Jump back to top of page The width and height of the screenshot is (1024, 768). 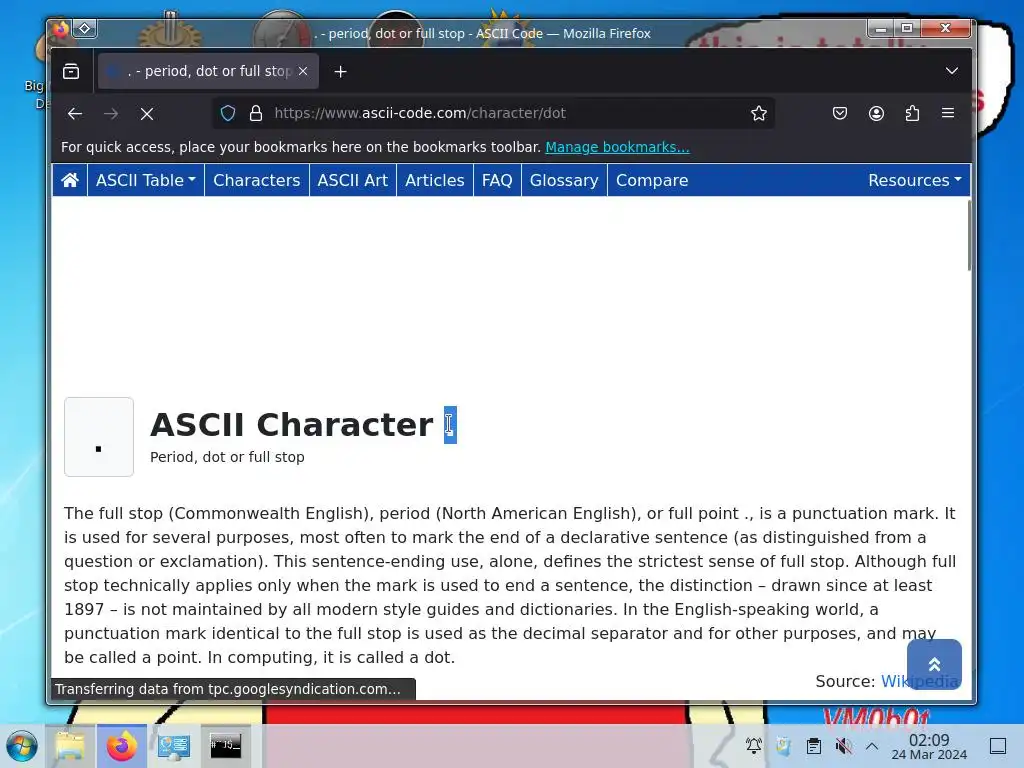pos(934,664)
